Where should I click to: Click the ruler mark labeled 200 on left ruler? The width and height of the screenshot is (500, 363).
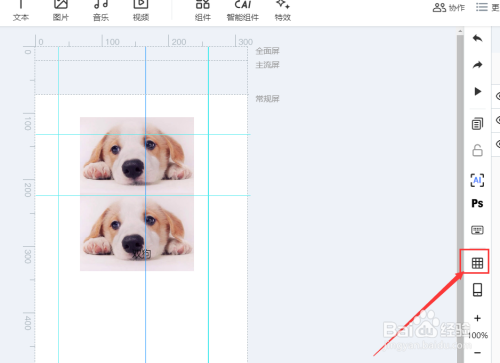tap(28, 190)
